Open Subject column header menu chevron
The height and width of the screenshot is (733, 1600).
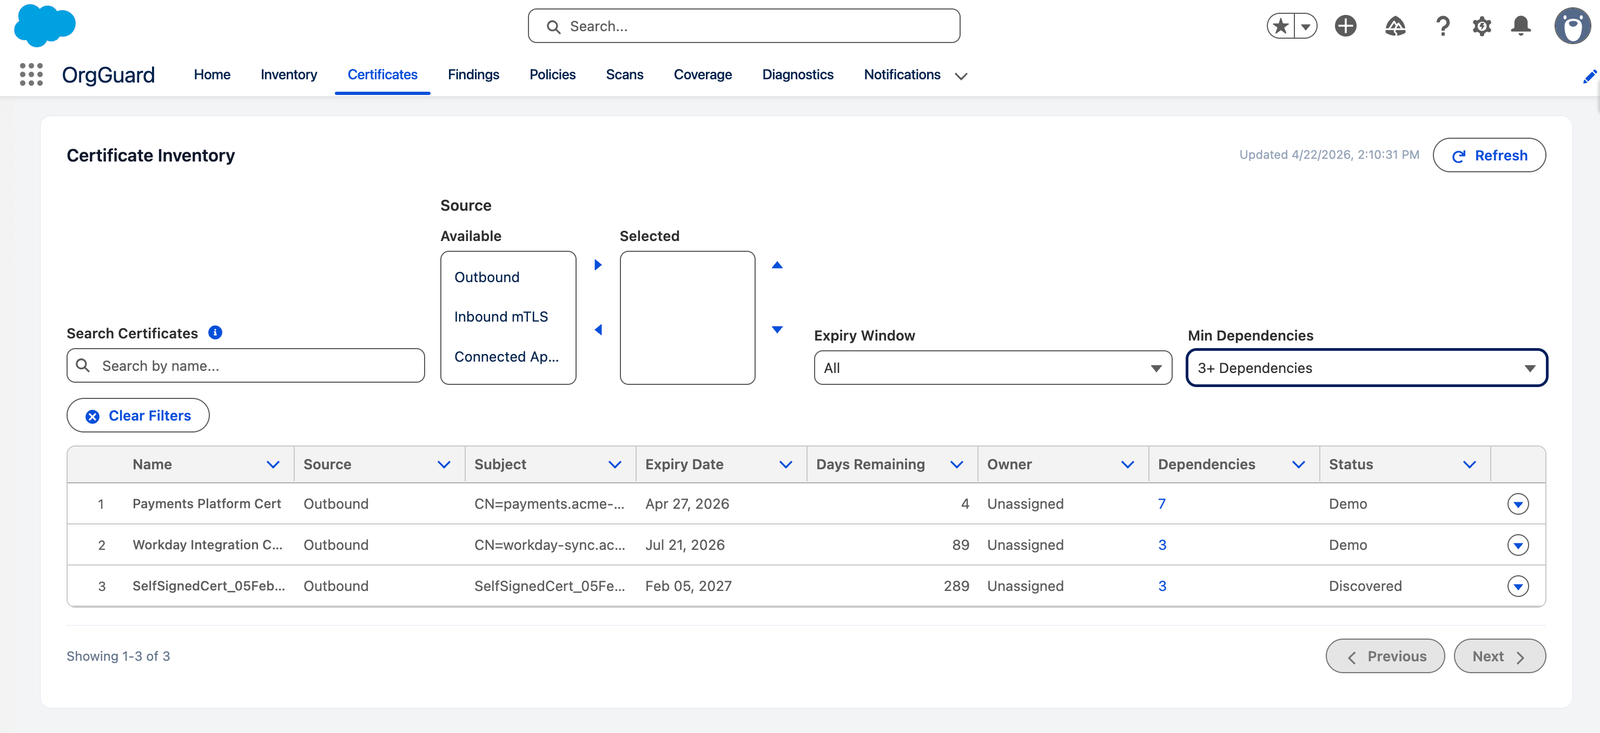(x=615, y=465)
